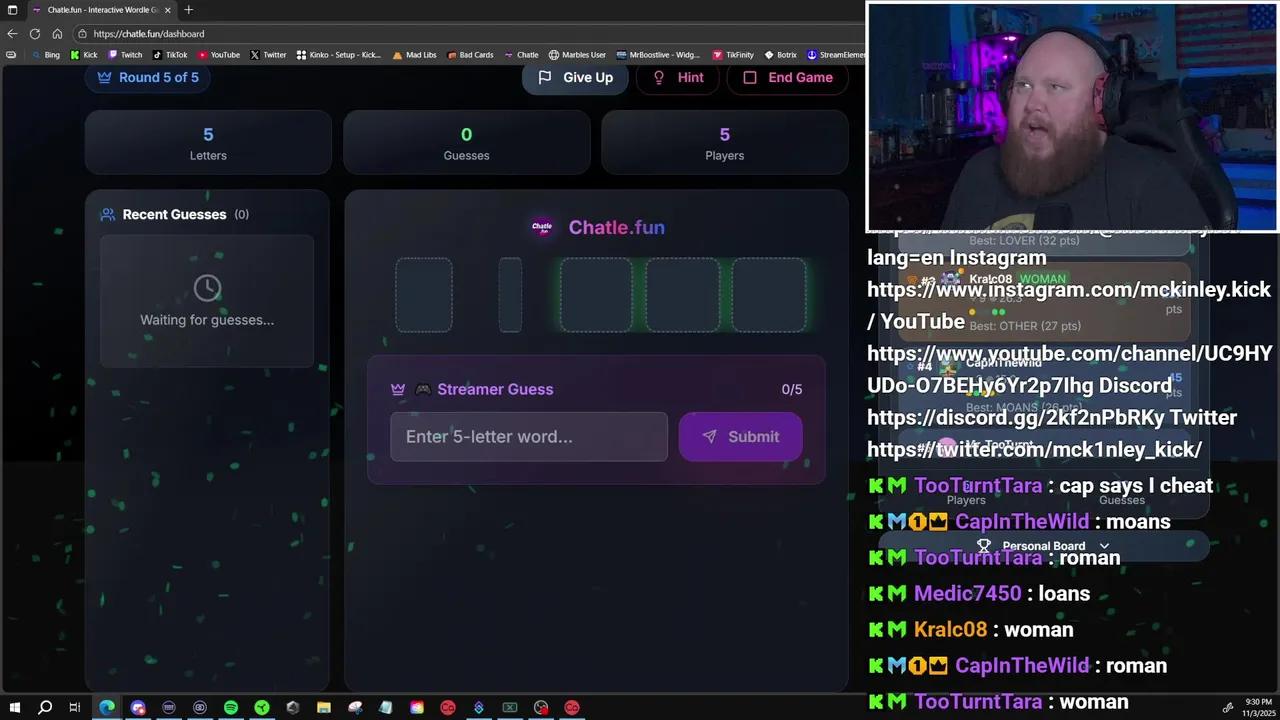Click the Give Up button

point(575,77)
